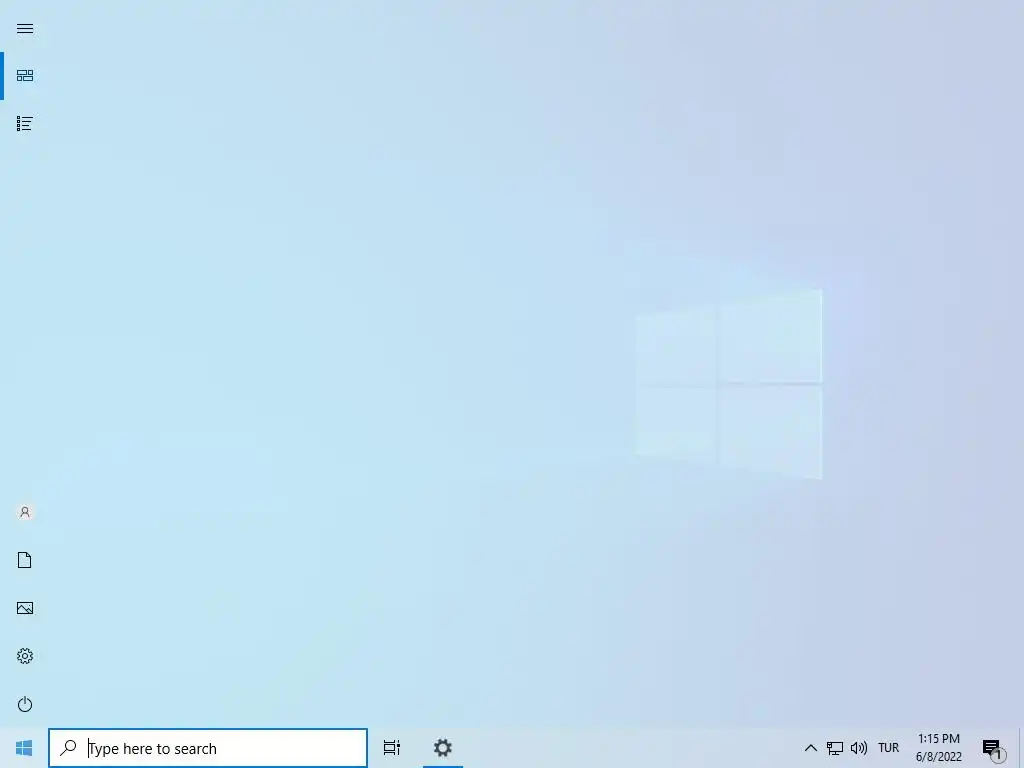
Task: Open the Pictures icon in Start sidebar
Action: [x=25, y=608]
